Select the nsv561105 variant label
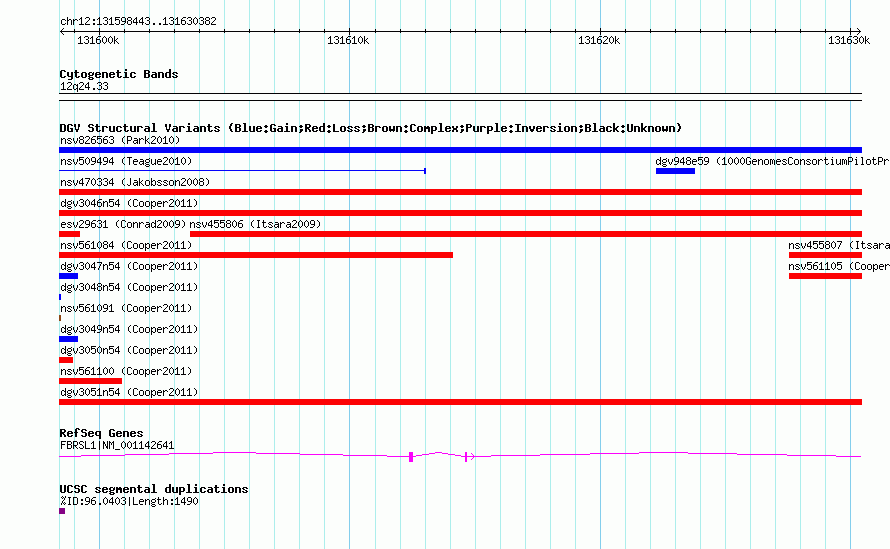The width and height of the screenshot is (890, 549). click(x=839, y=266)
